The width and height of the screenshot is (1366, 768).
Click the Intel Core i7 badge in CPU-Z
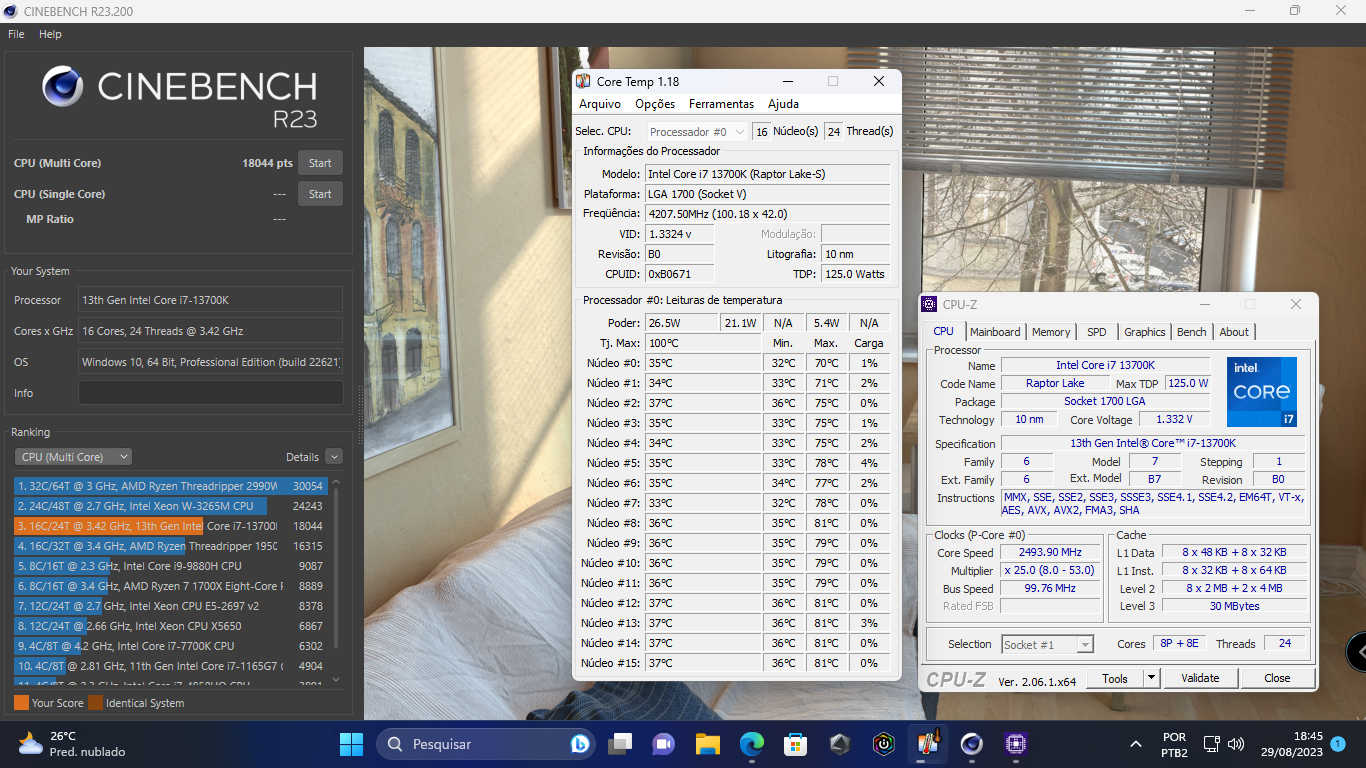pyautogui.click(x=1262, y=392)
